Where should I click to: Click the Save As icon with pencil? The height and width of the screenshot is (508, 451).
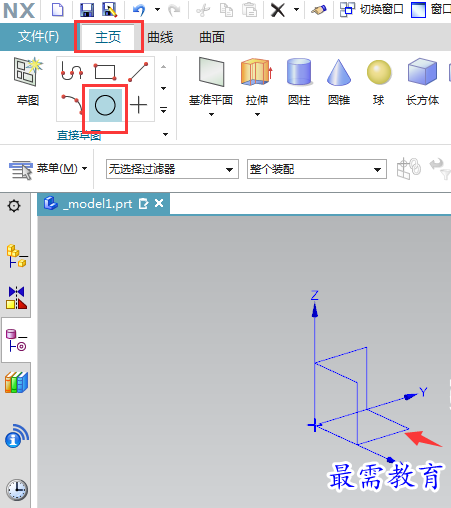pos(110,10)
